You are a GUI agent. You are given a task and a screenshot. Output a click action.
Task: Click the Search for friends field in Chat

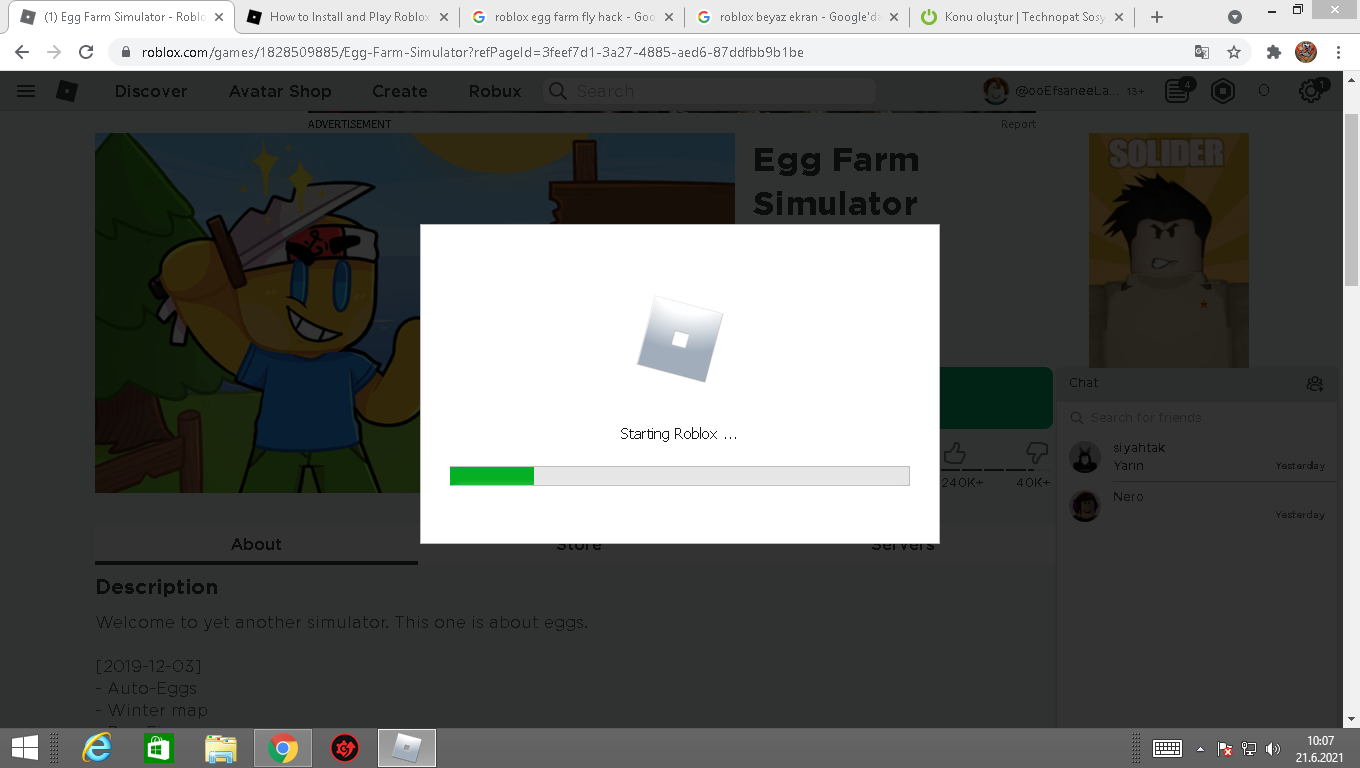pos(1197,418)
